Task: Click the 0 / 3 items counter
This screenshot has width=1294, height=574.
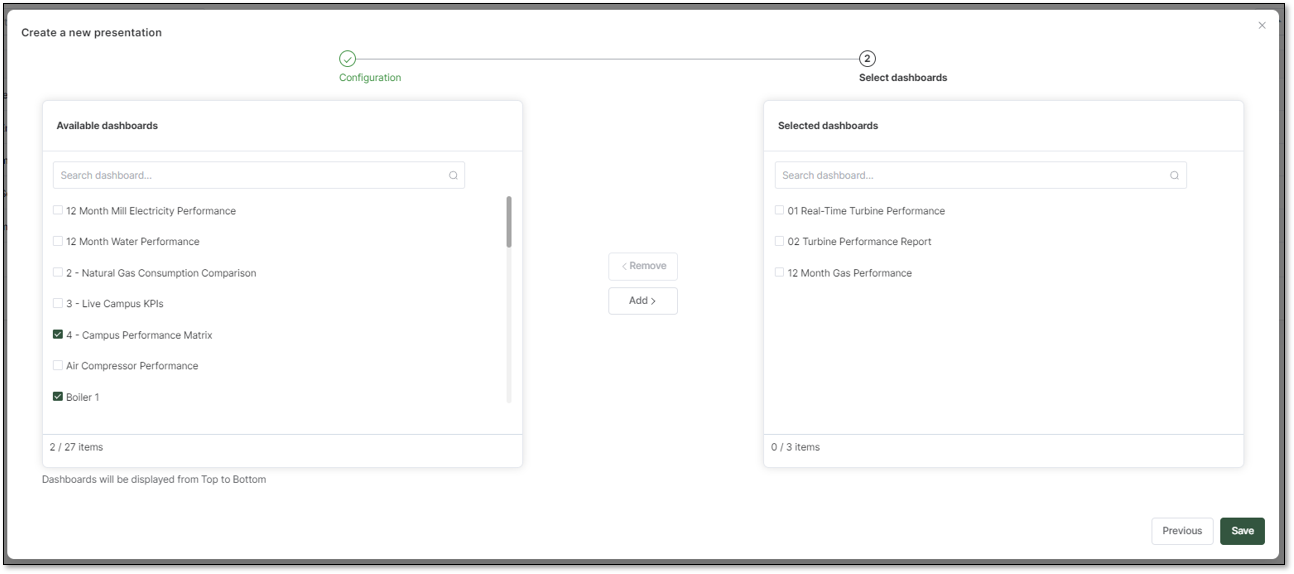Action: click(x=795, y=447)
